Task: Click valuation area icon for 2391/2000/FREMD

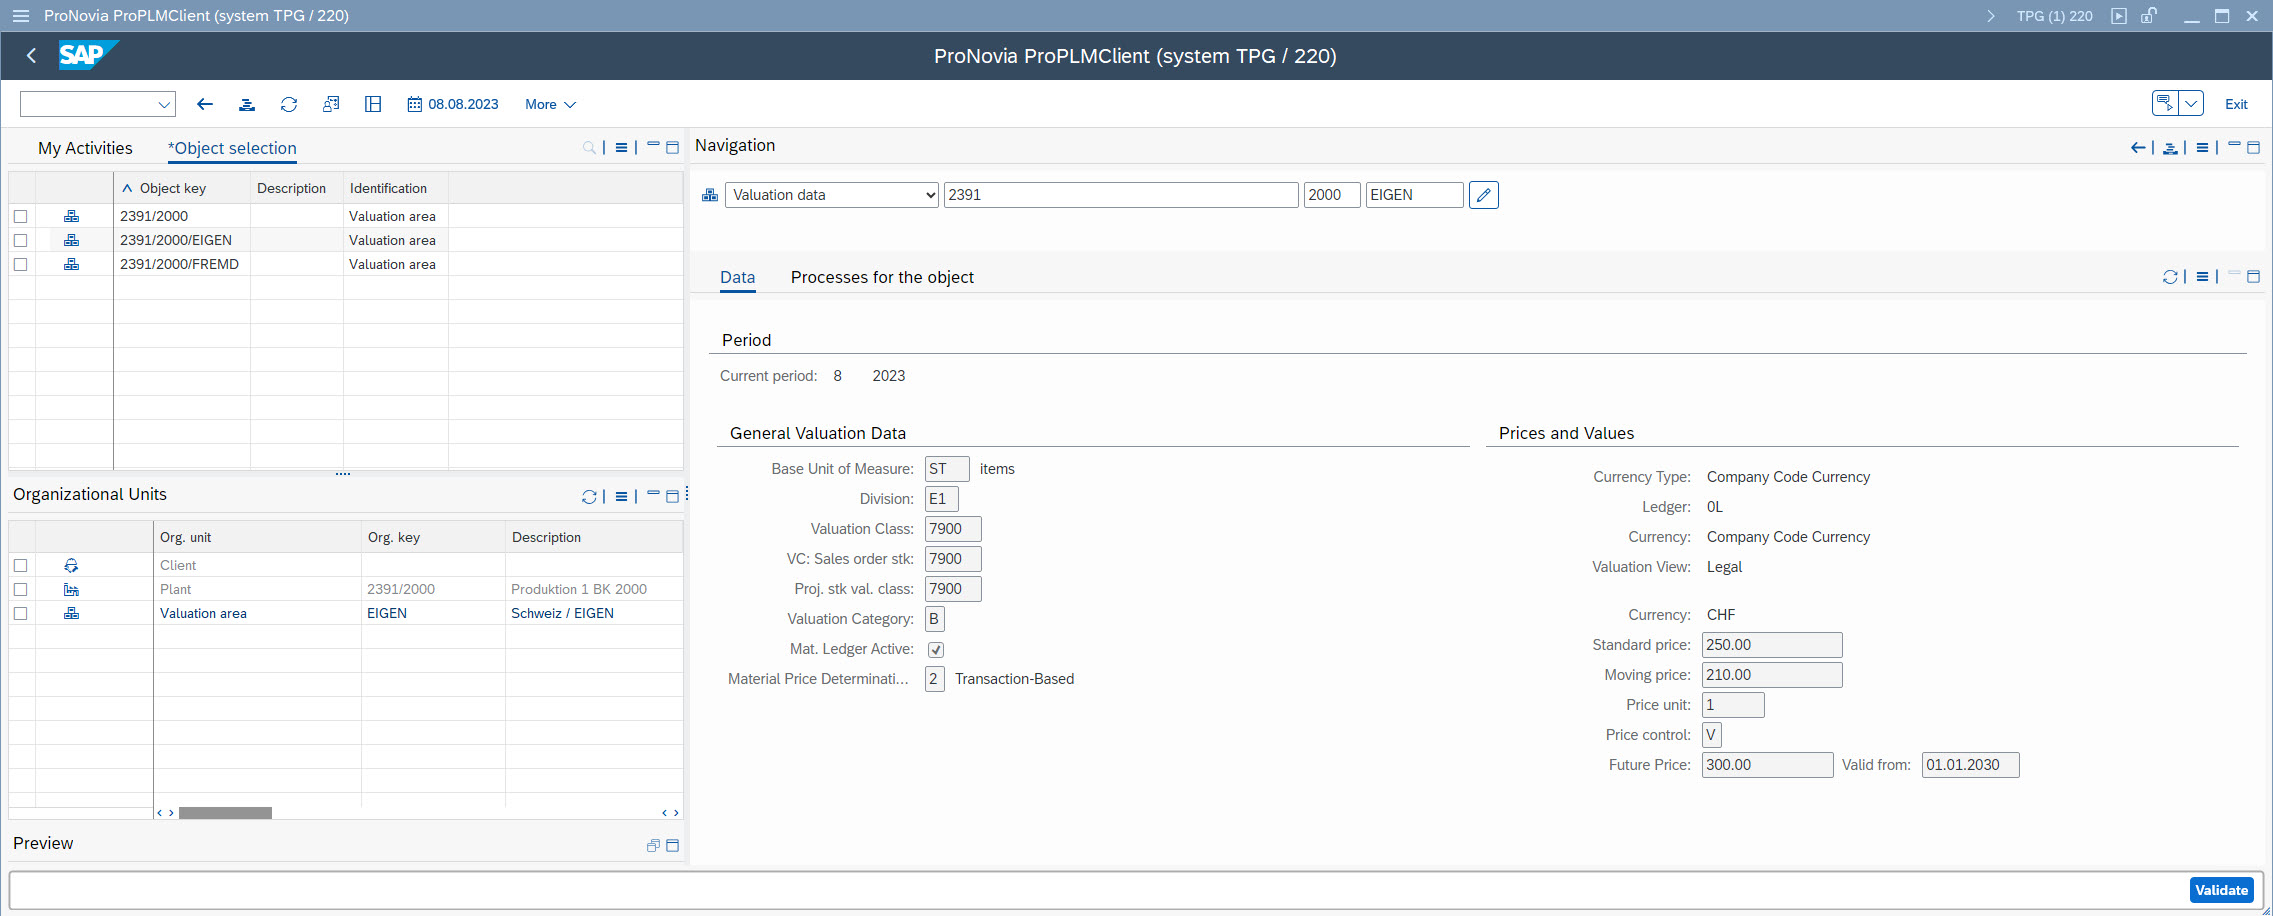Action: (71, 264)
